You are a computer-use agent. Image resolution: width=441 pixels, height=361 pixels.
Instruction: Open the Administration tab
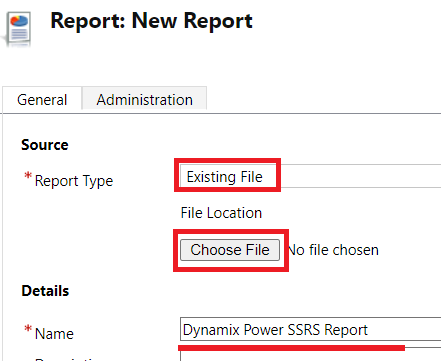point(145,99)
